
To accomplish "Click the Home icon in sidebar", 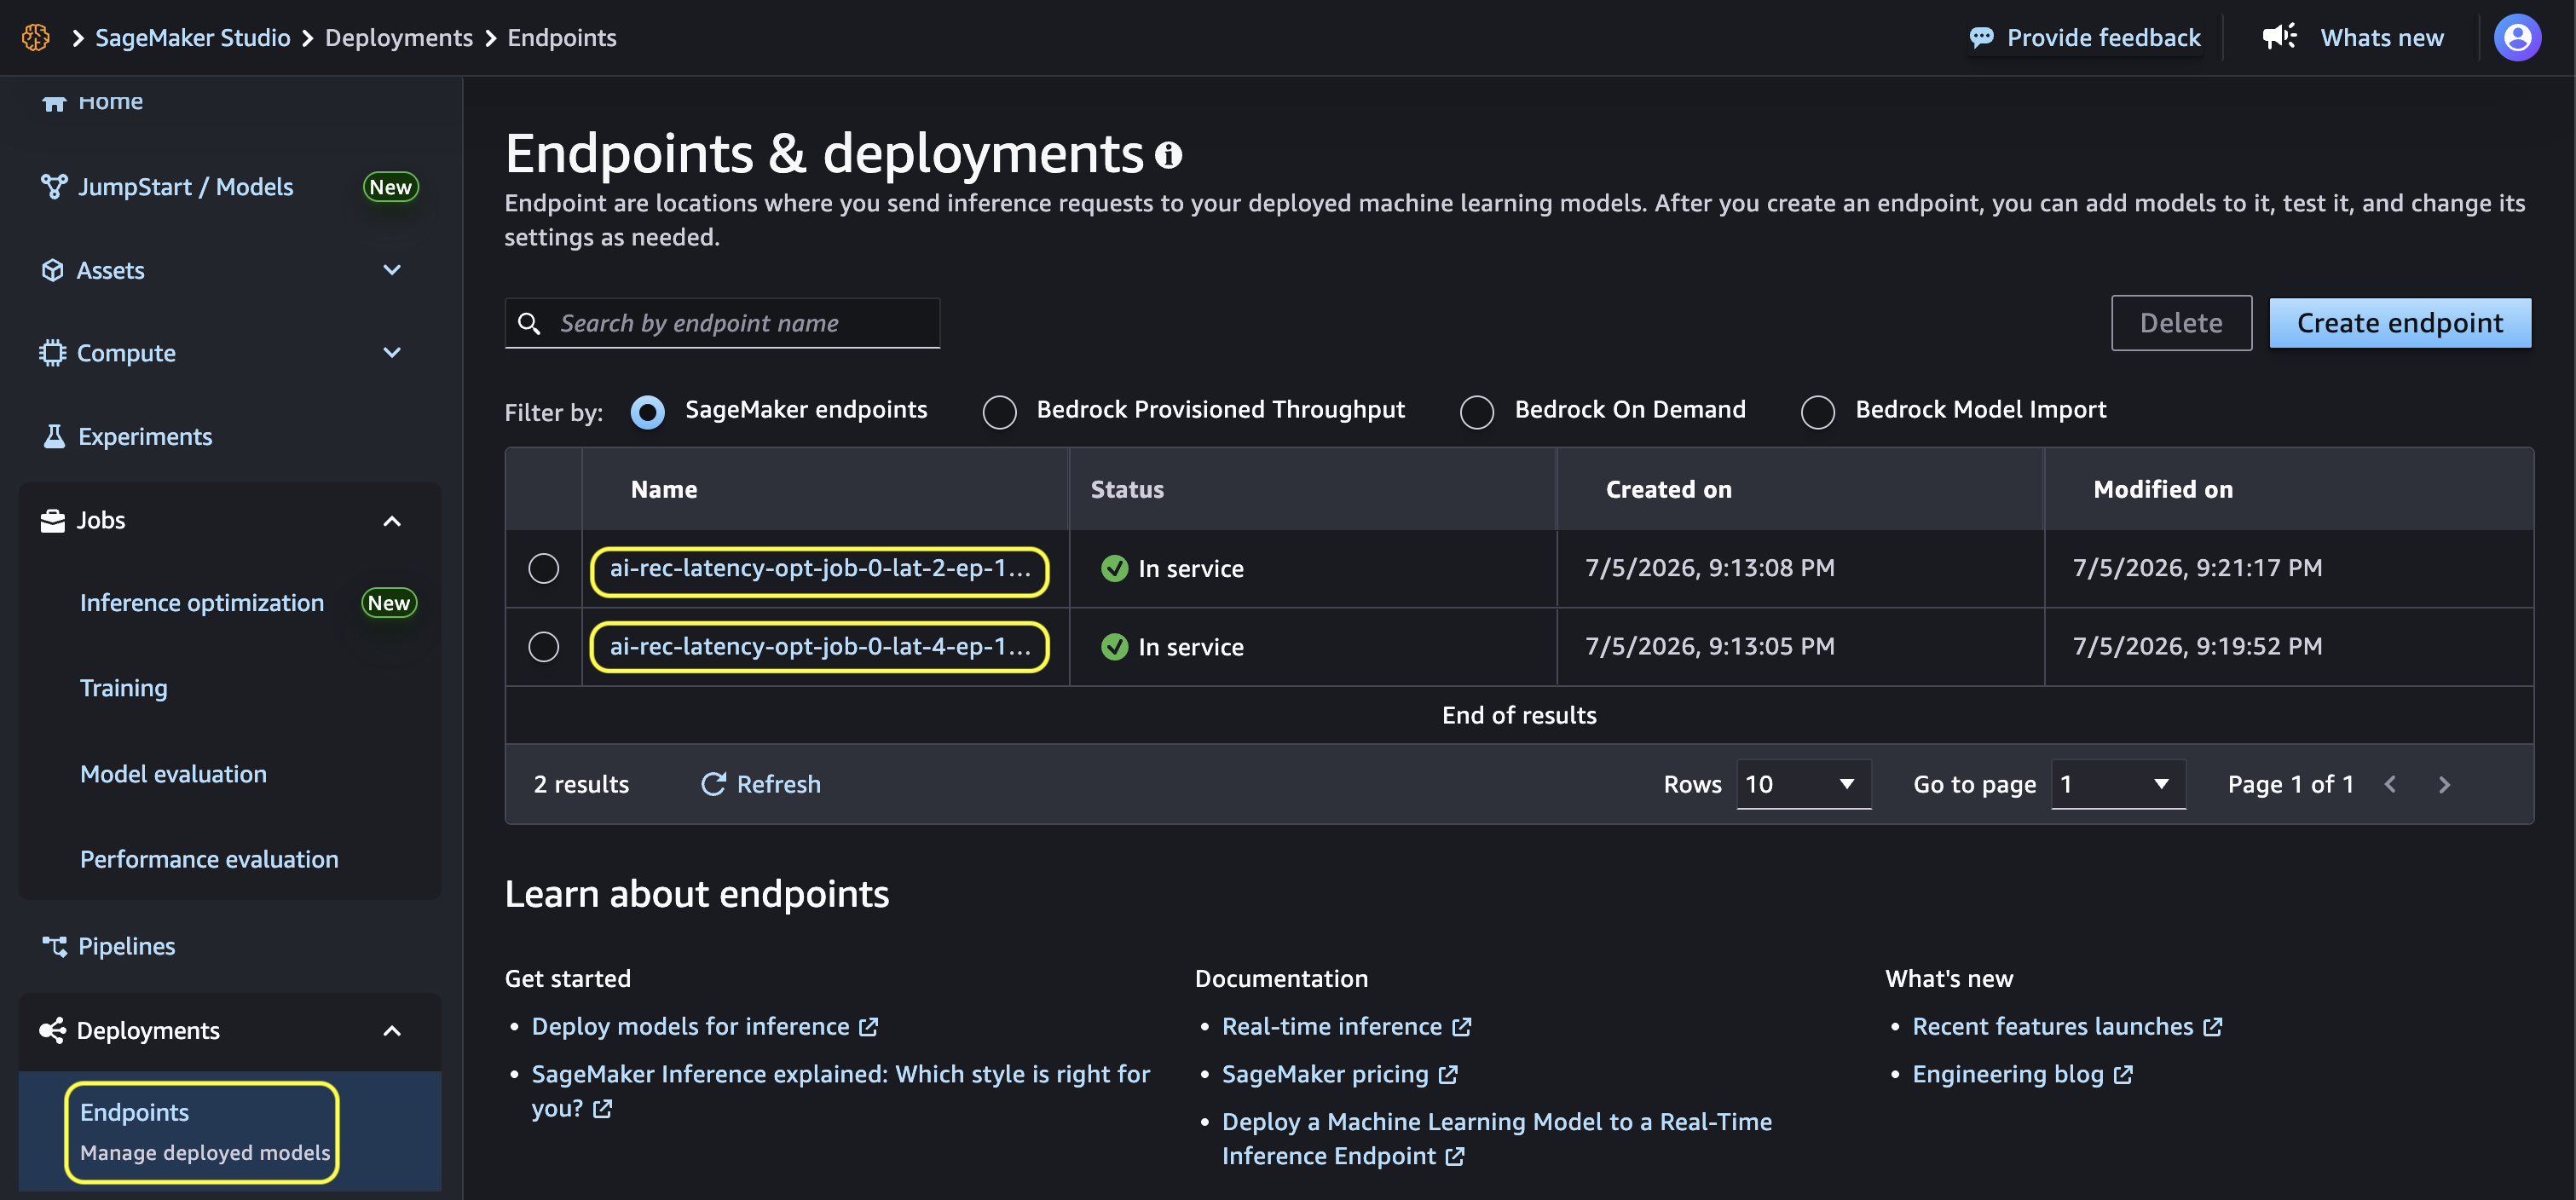I will click(x=54, y=101).
